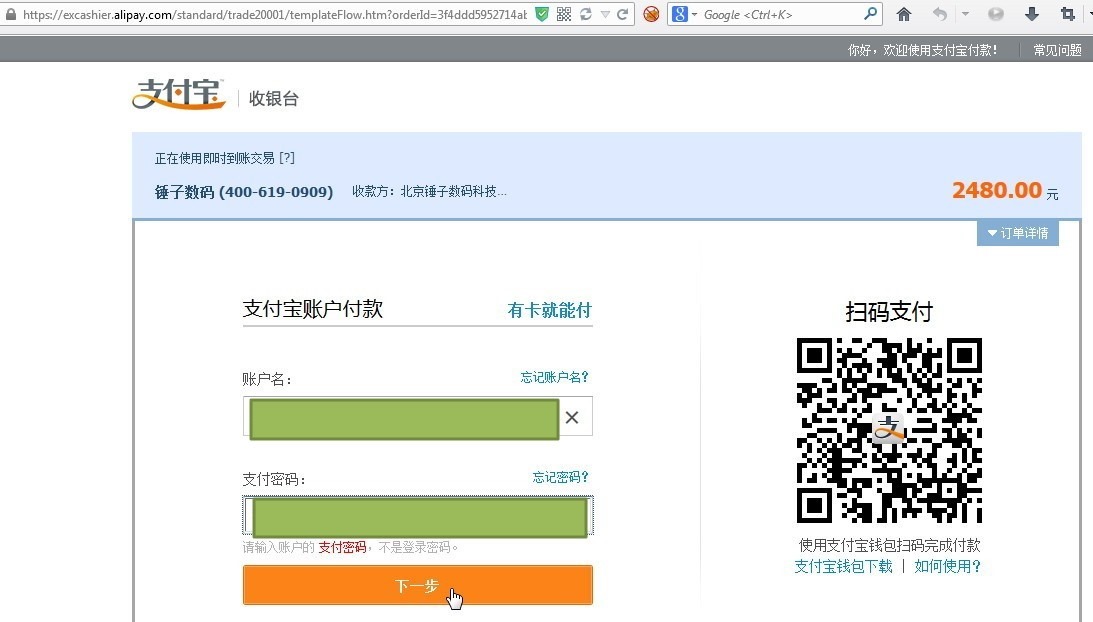Open the dropdown next to the undo arrow

point(965,14)
